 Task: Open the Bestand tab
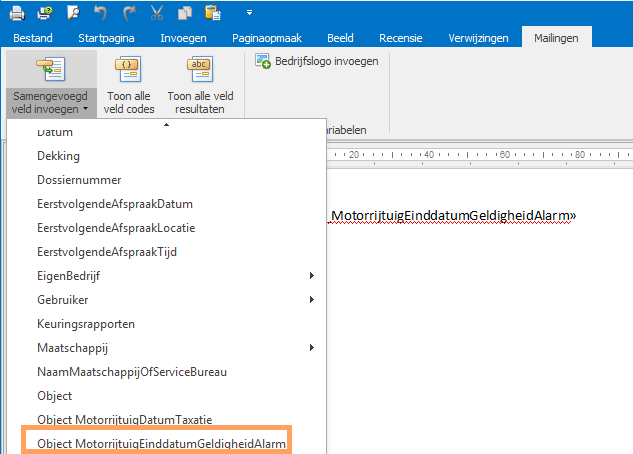(33, 38)
